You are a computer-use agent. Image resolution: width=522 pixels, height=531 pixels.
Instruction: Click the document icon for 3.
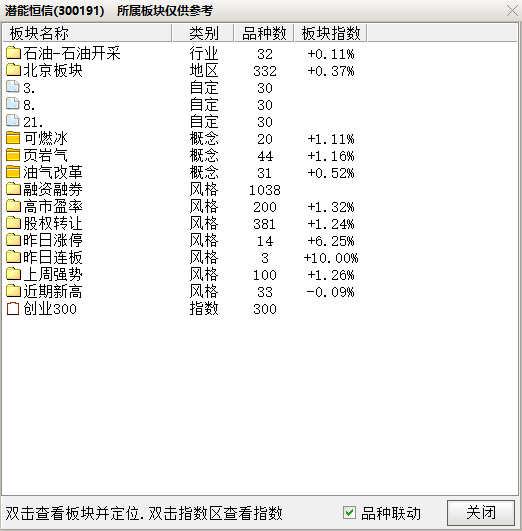[x=13, y=87]
